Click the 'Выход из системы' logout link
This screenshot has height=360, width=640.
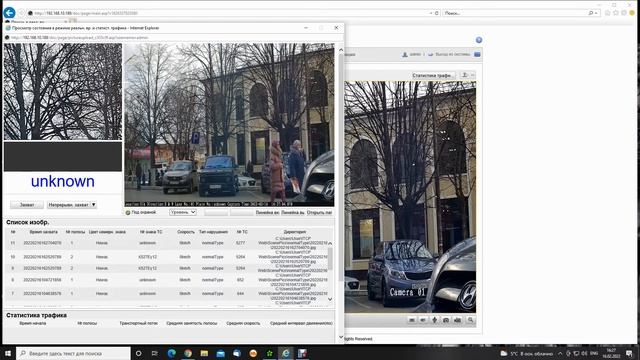point(452,54)
